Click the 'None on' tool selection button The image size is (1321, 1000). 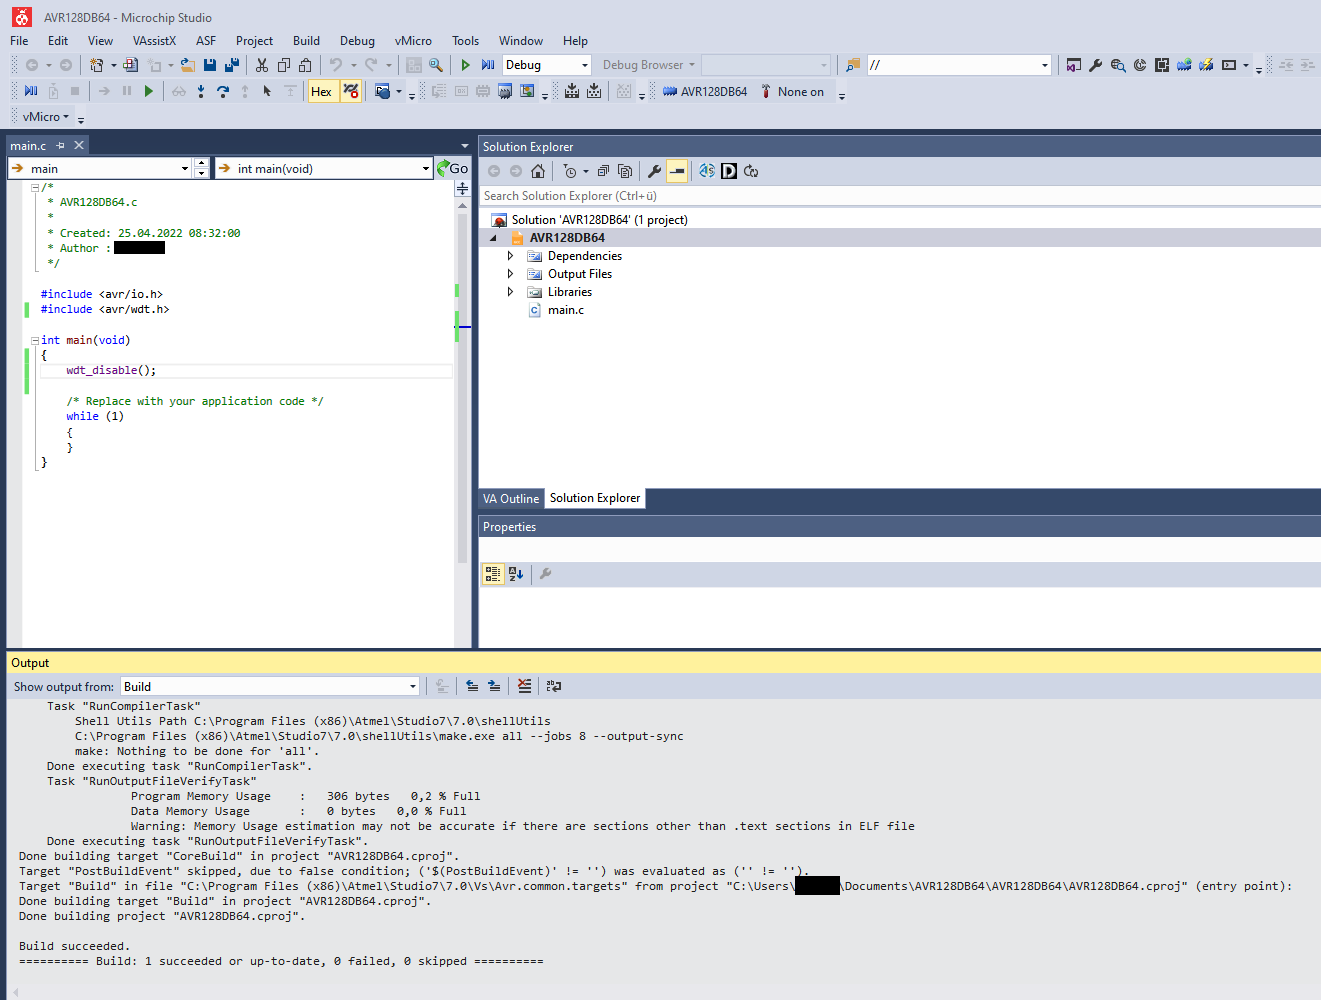pyautogui.click(x=792, y=92)
